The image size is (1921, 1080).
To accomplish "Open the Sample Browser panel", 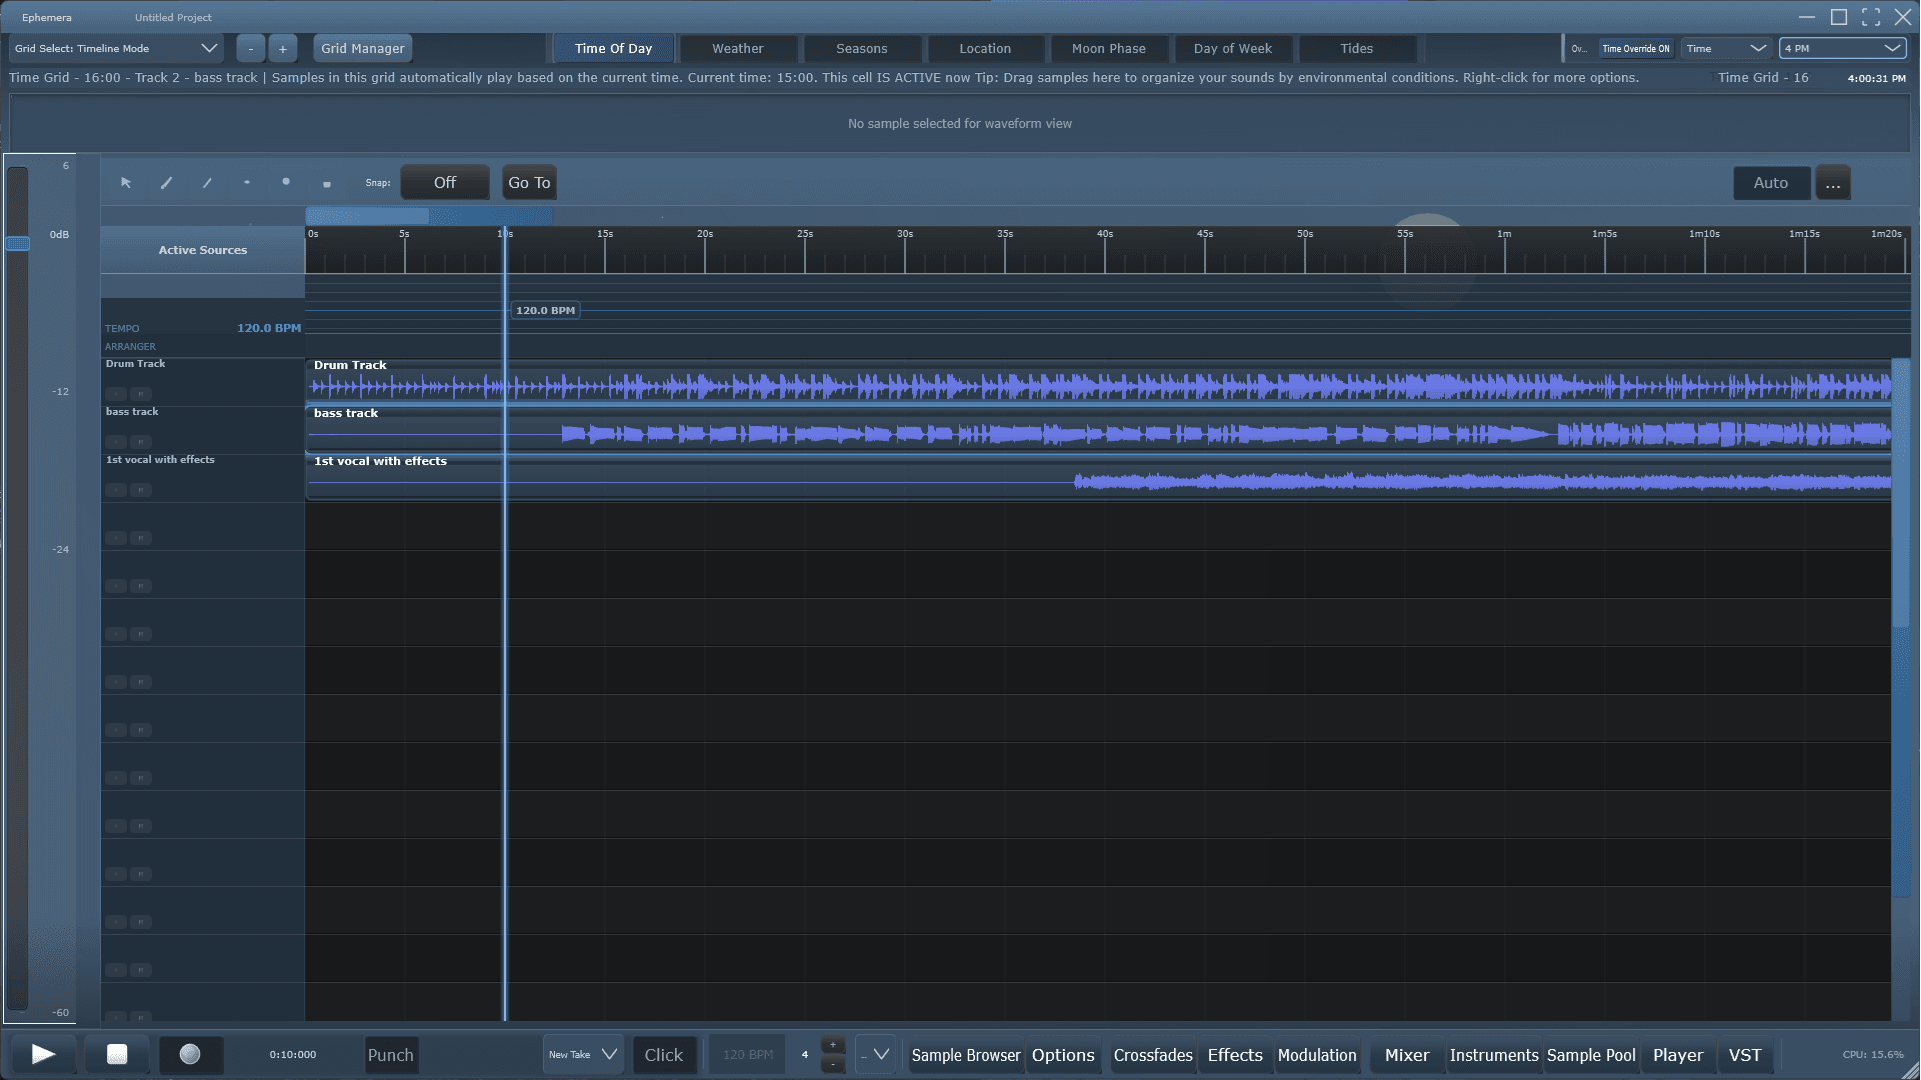I will (x=965, y=1055).
